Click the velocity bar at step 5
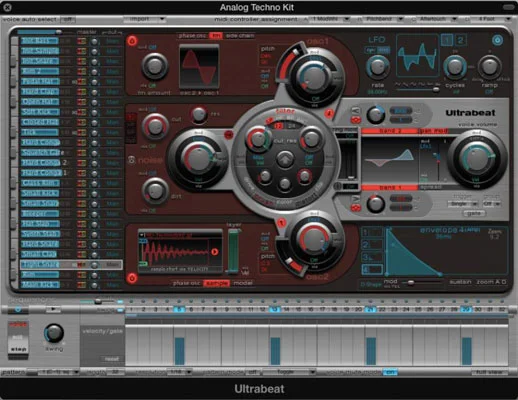Image resolution: width=518 pixels, height=400 pixels. 179,351
